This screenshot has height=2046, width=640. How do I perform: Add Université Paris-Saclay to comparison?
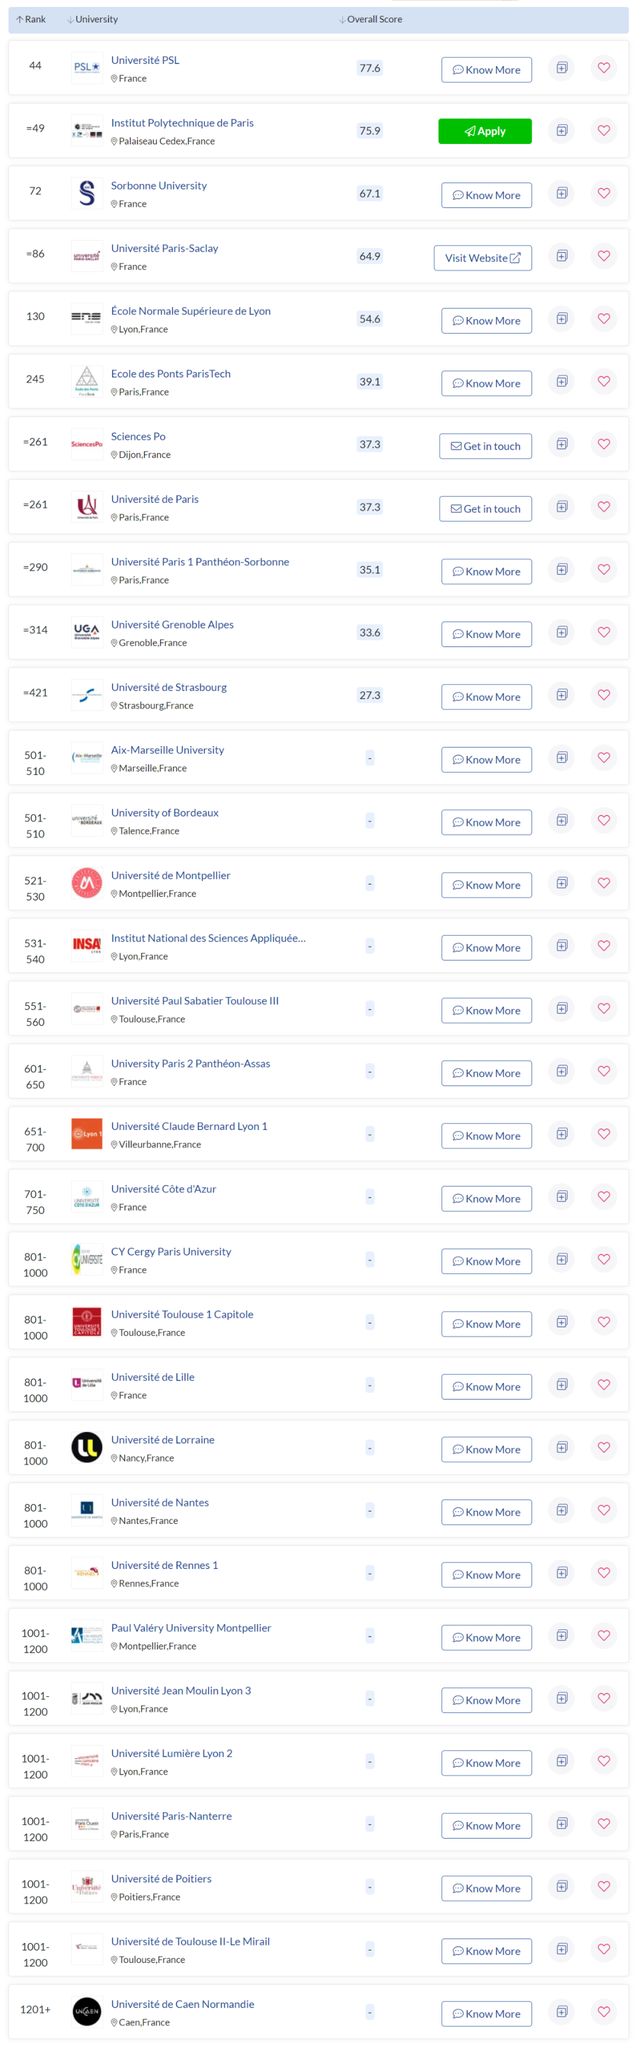(562, 256)
